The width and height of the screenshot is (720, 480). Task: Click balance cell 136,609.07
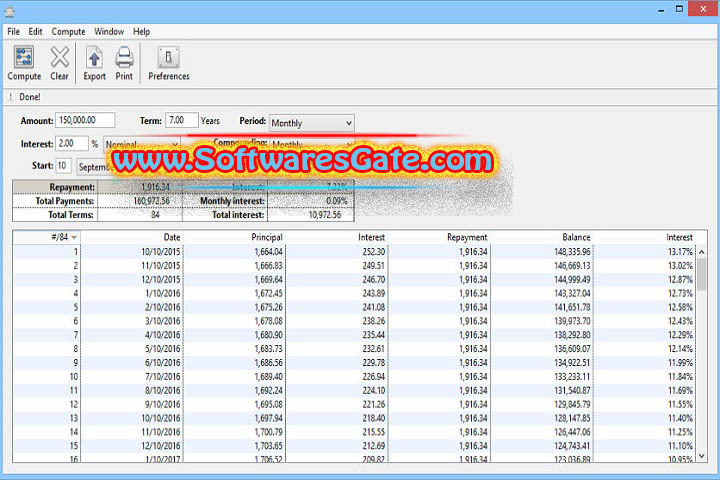[572, 349]
